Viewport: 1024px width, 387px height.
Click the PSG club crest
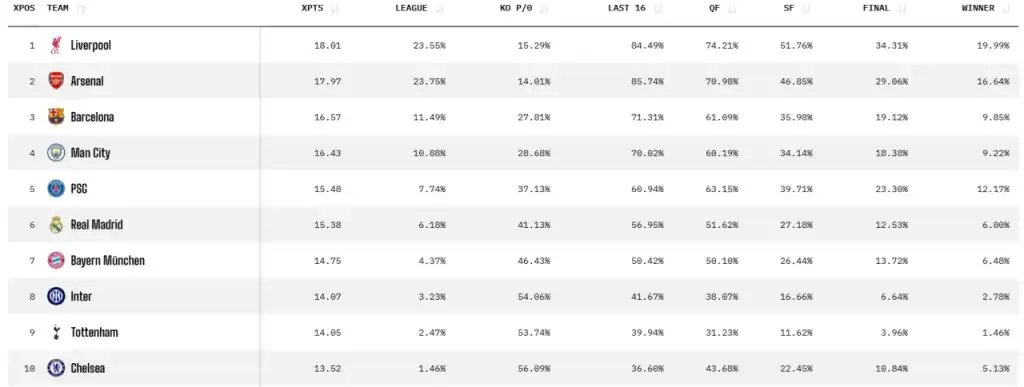(56, 189)
